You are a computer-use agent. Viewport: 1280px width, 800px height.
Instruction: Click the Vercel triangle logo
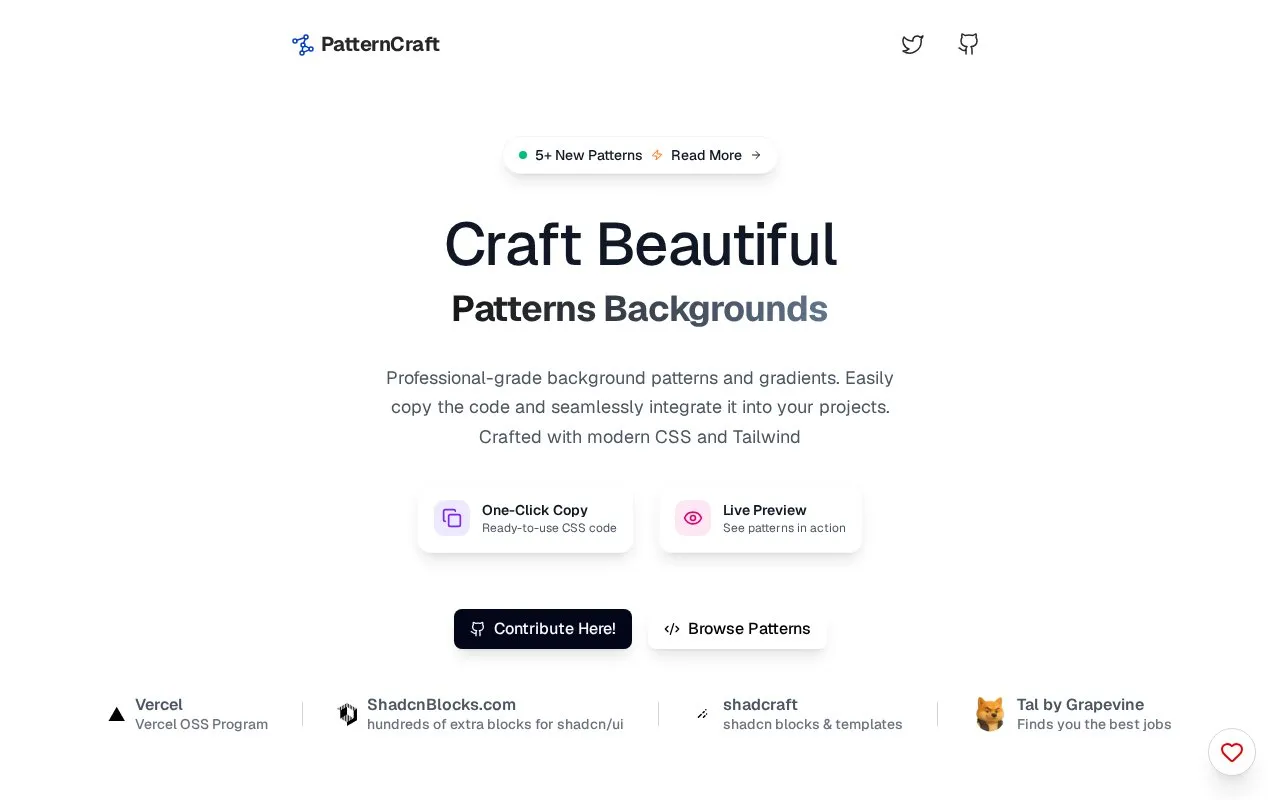[x=117, y=714]
